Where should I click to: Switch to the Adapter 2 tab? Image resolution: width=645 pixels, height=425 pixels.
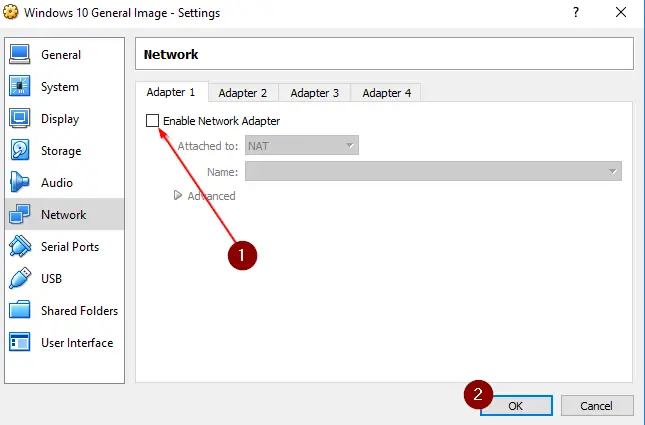point(243,93)
